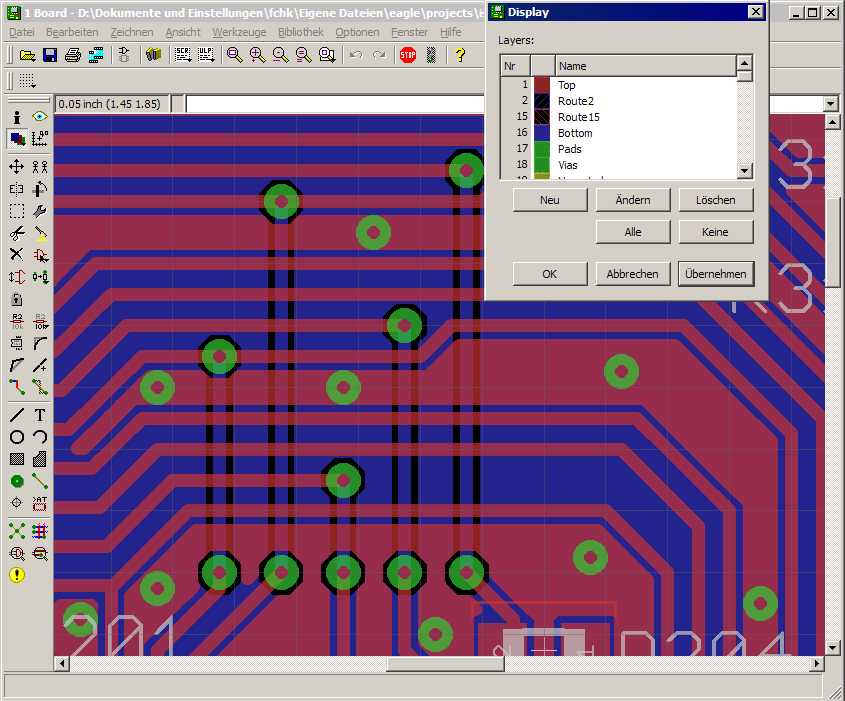
Task: Save the board with the floppy icon
Action: 50,55
